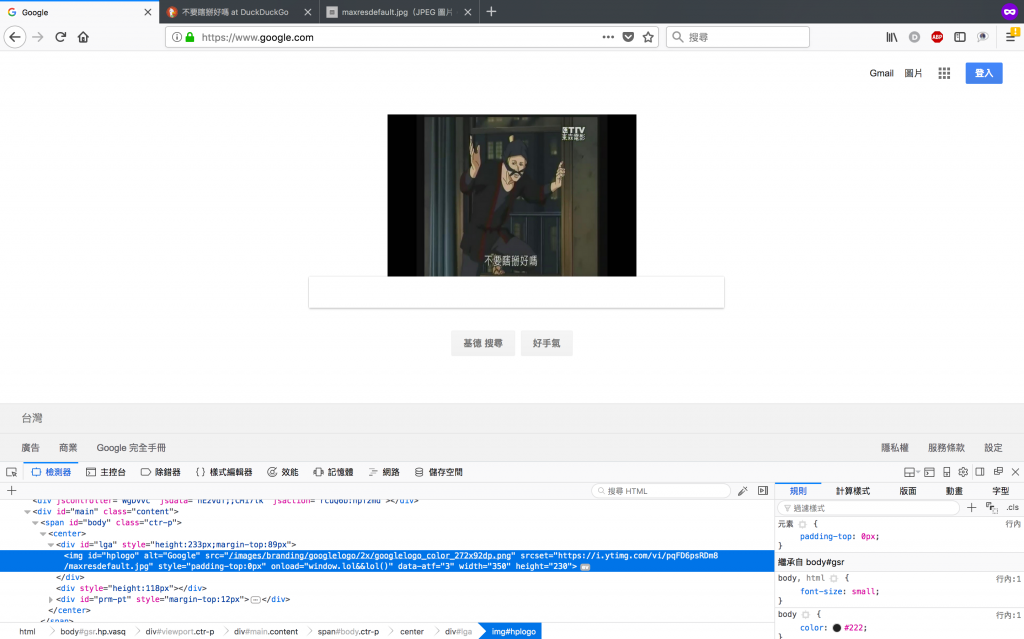1024x639 pixels.
Task: Save page to Pocket icon
Action: (628, 37)
